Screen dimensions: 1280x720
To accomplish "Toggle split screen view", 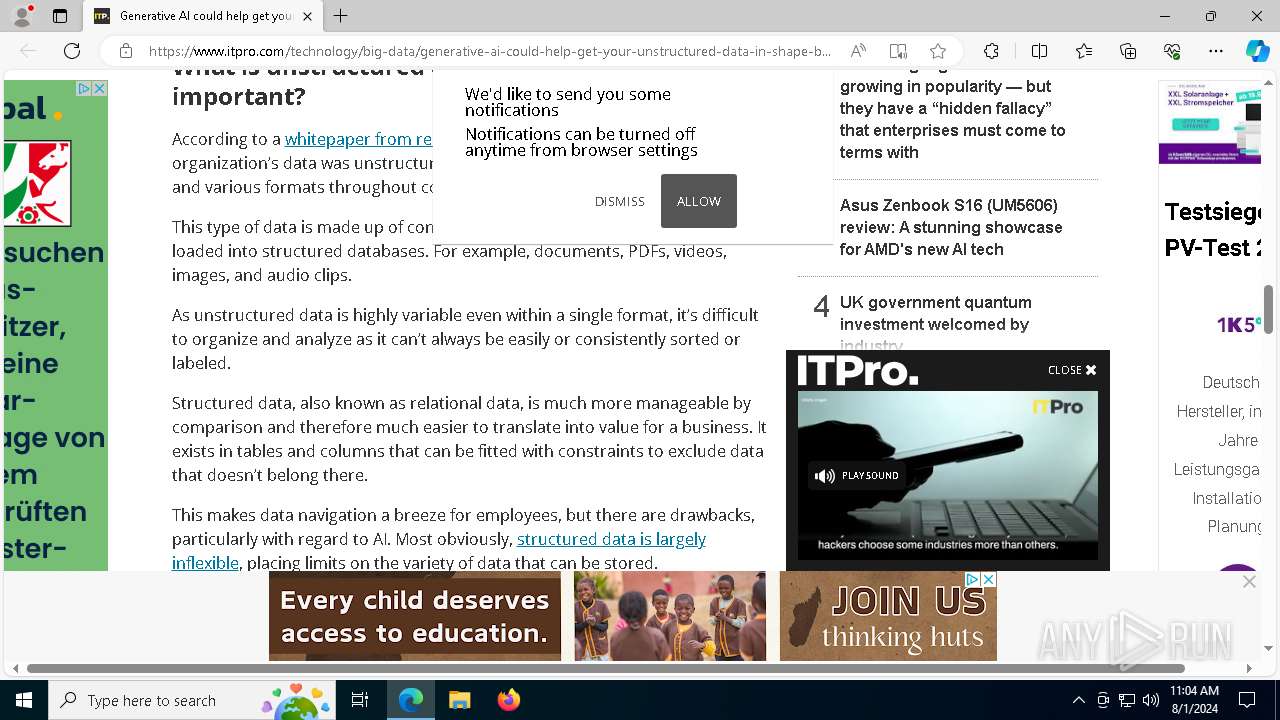I will click(1039, 51).
